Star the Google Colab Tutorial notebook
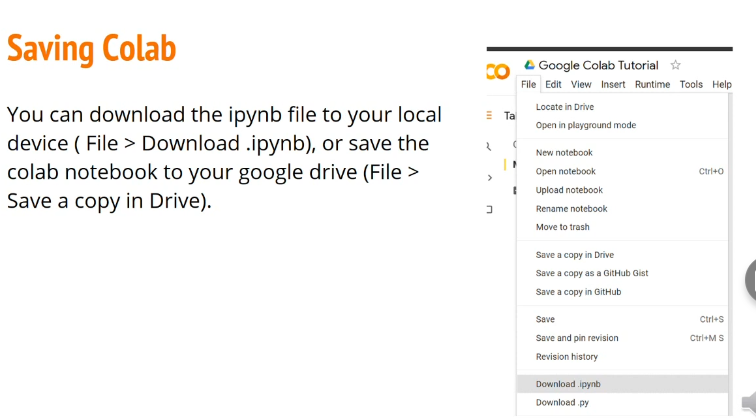The image size is (756, 418). click(675, 65)
